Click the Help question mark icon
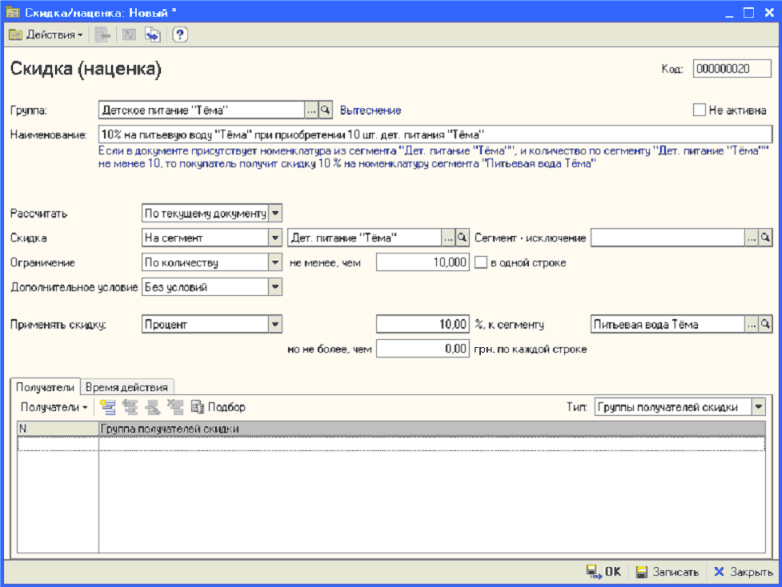782x587 pixels. [180, 35]
